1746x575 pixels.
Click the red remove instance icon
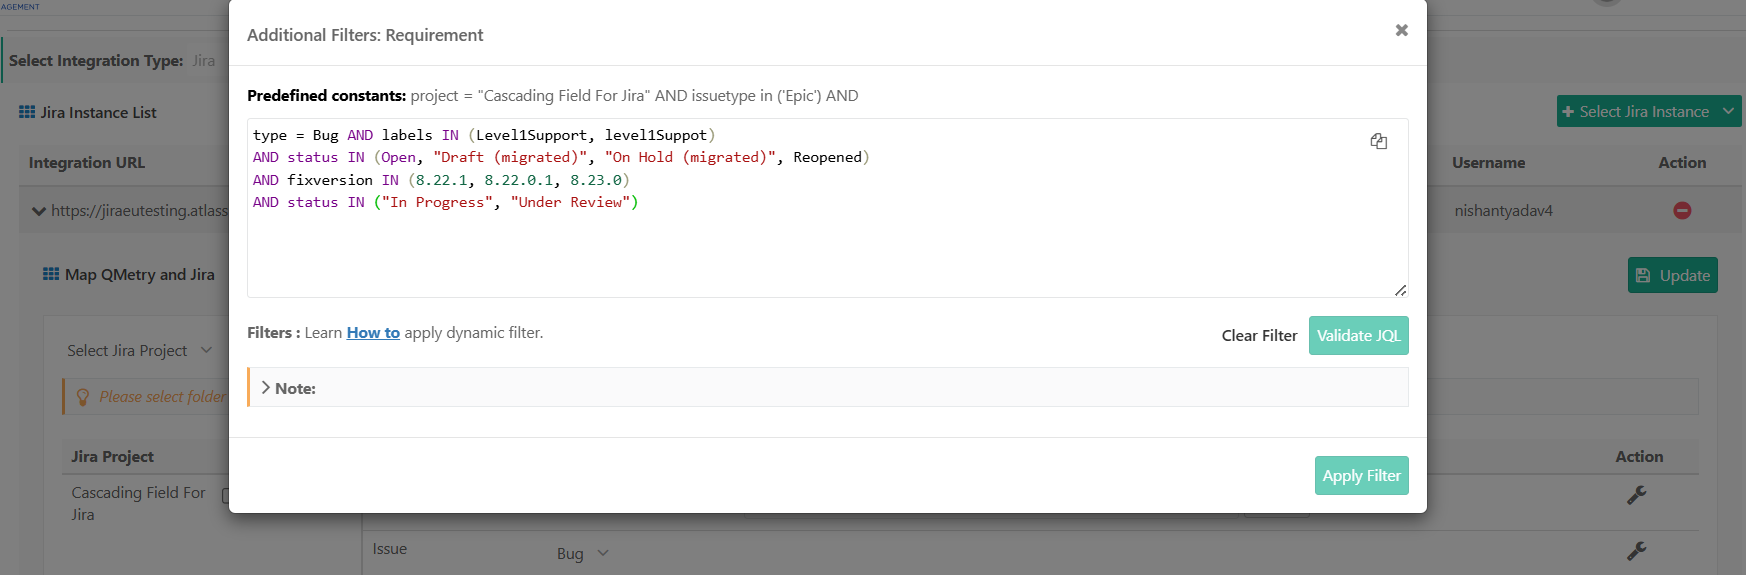click(x=1682, y=210)
